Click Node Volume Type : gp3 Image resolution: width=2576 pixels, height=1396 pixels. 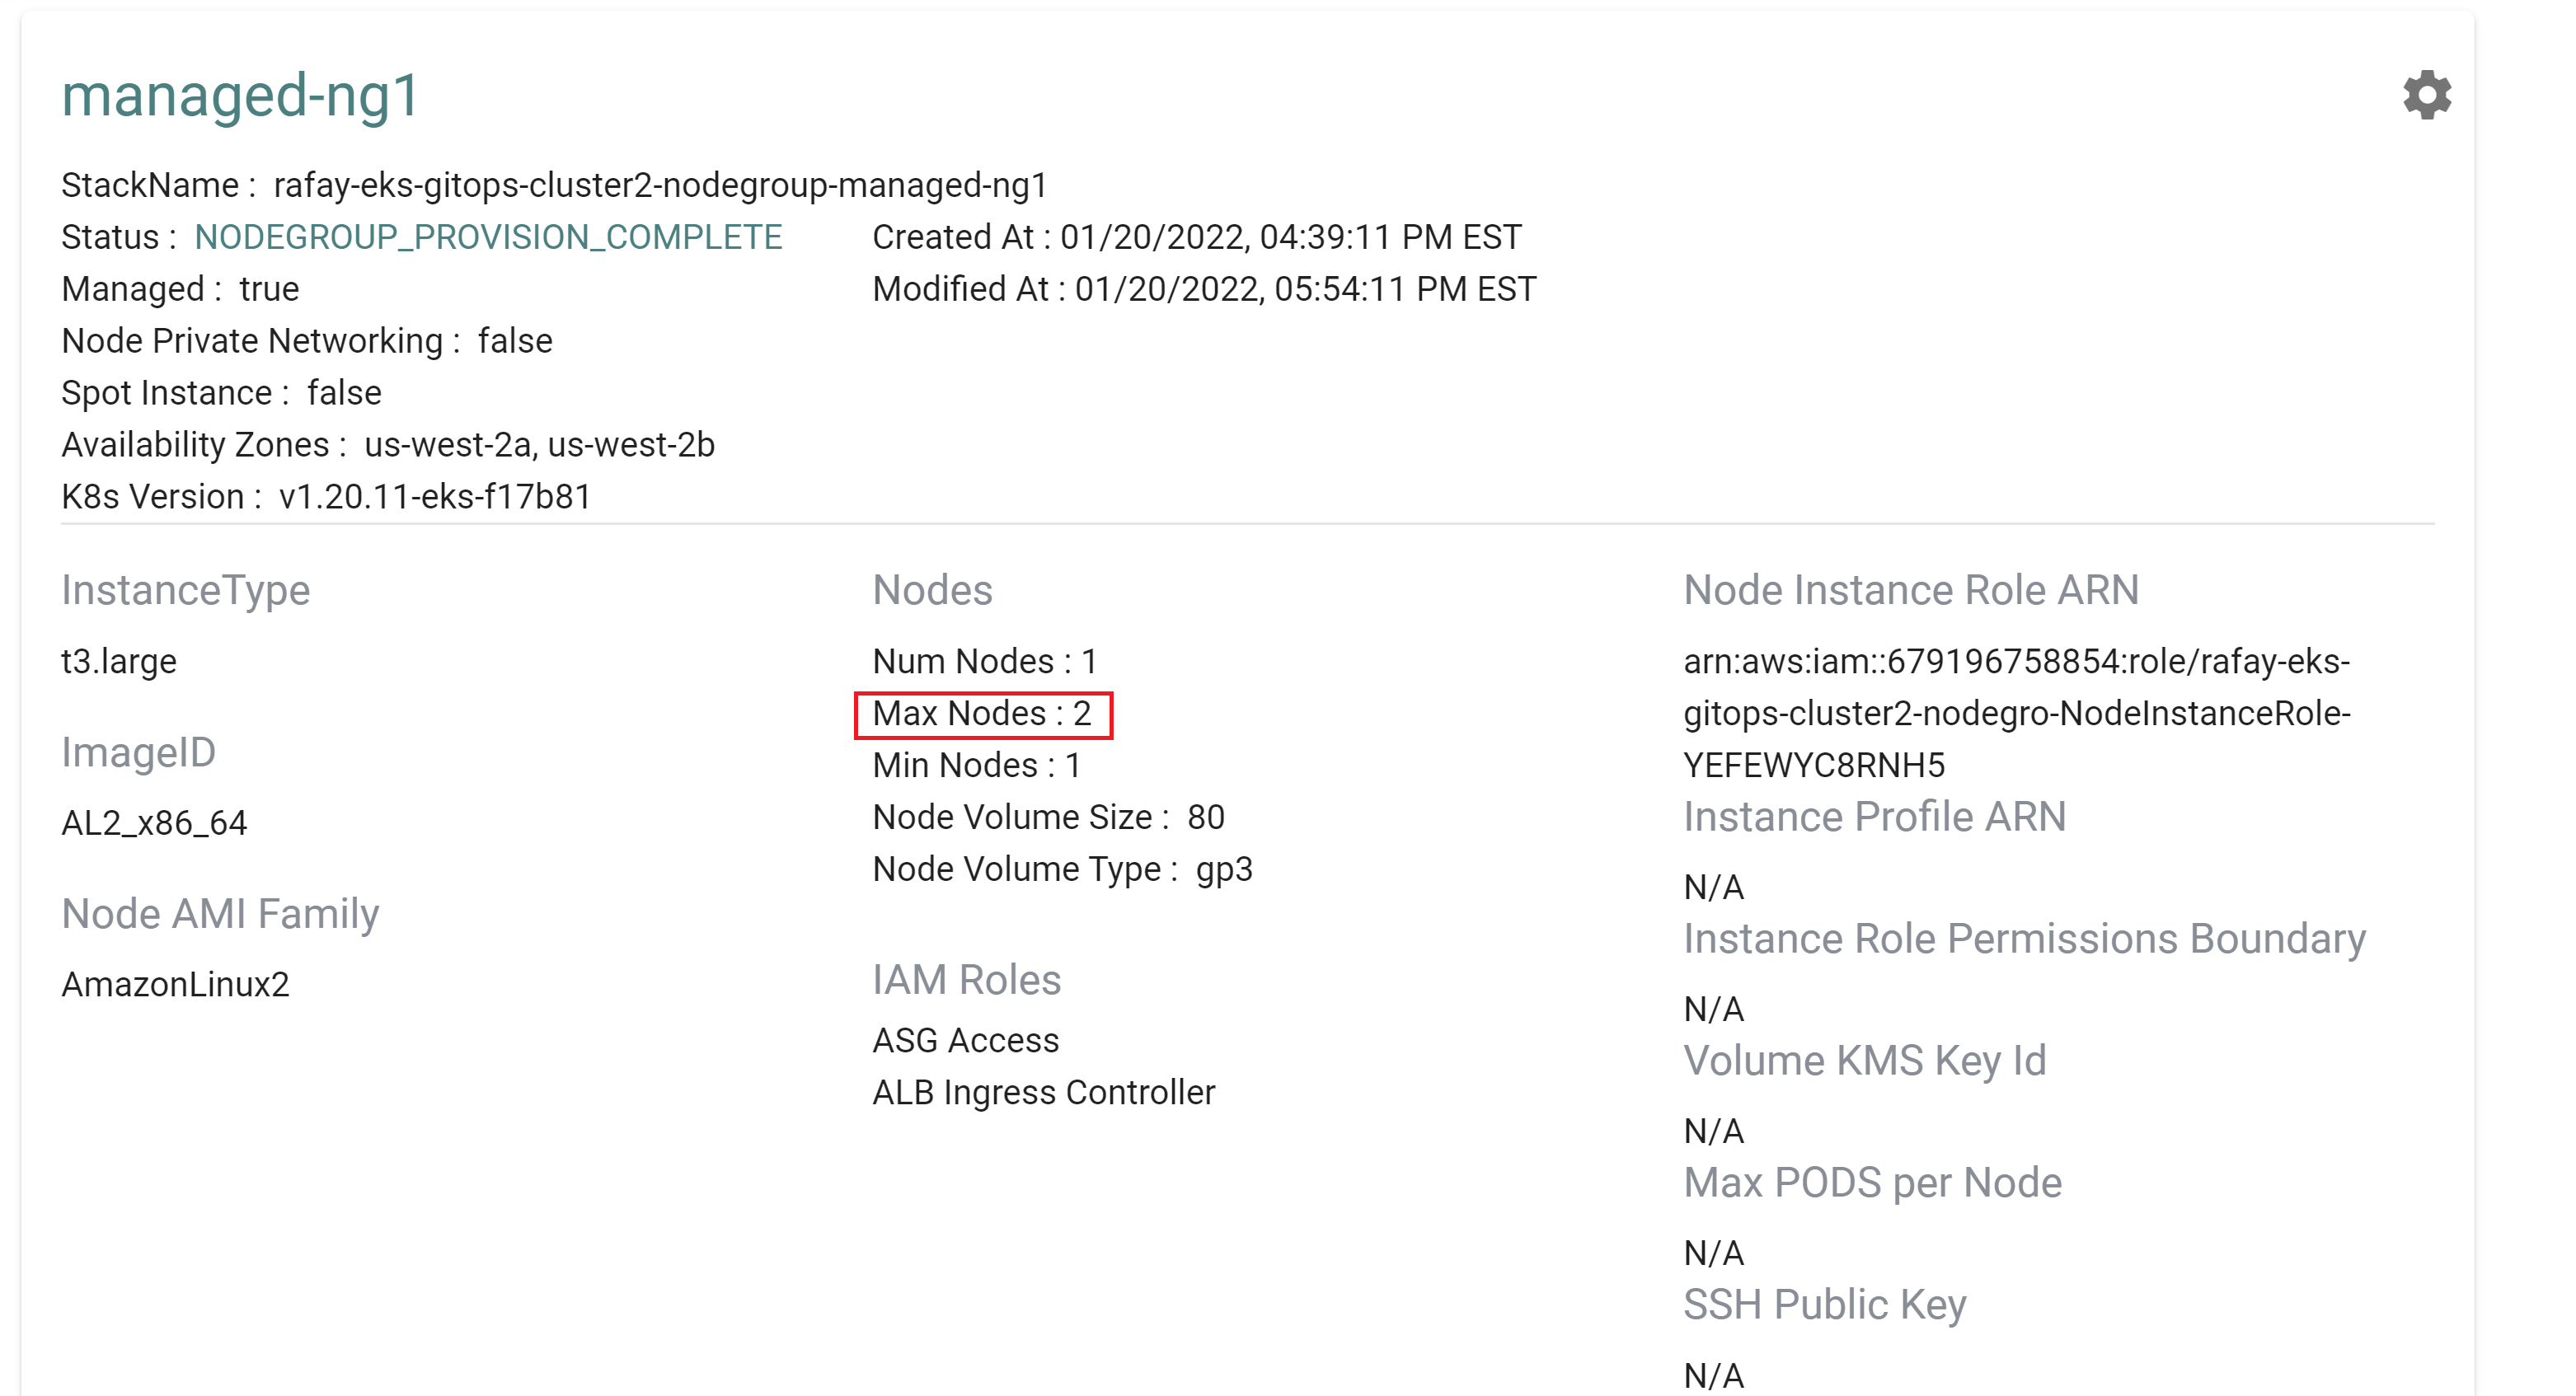(1062, 869)
